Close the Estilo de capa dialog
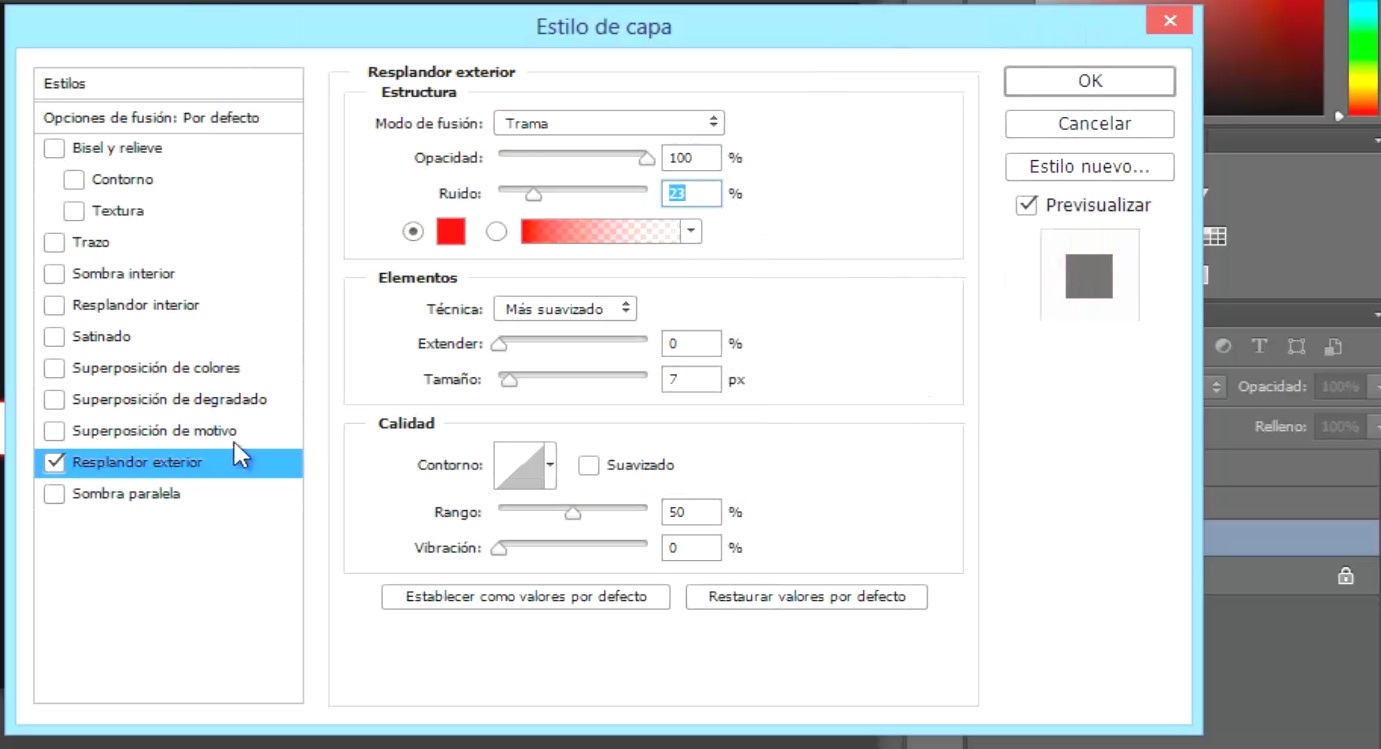The image size is (1381, 749). click(1169, 19)
